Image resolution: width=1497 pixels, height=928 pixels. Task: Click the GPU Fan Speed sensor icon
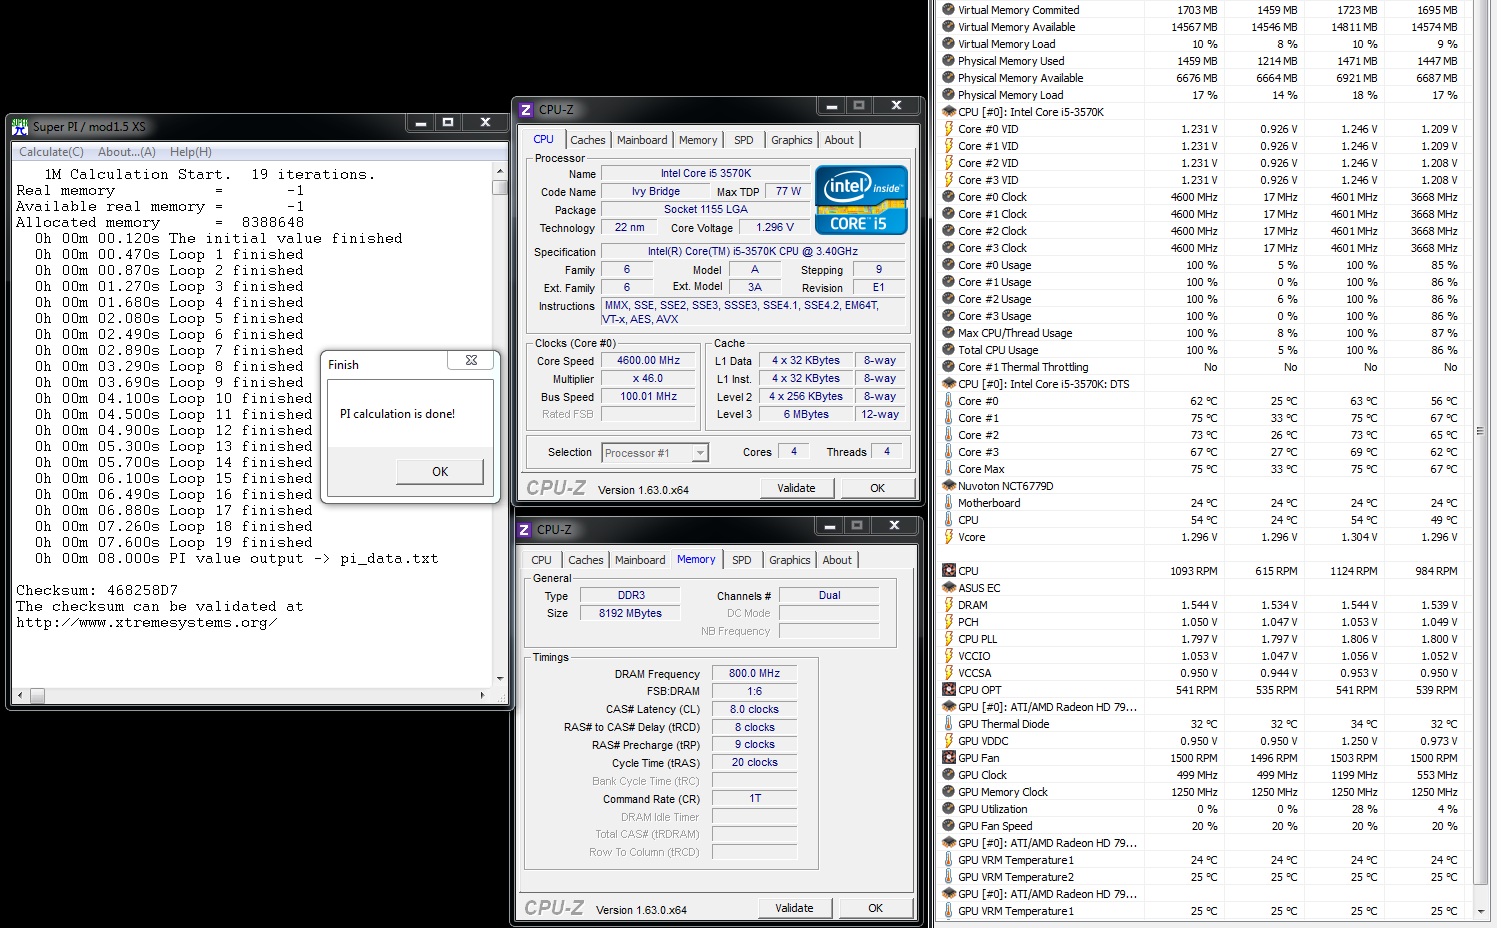point(948,826)
